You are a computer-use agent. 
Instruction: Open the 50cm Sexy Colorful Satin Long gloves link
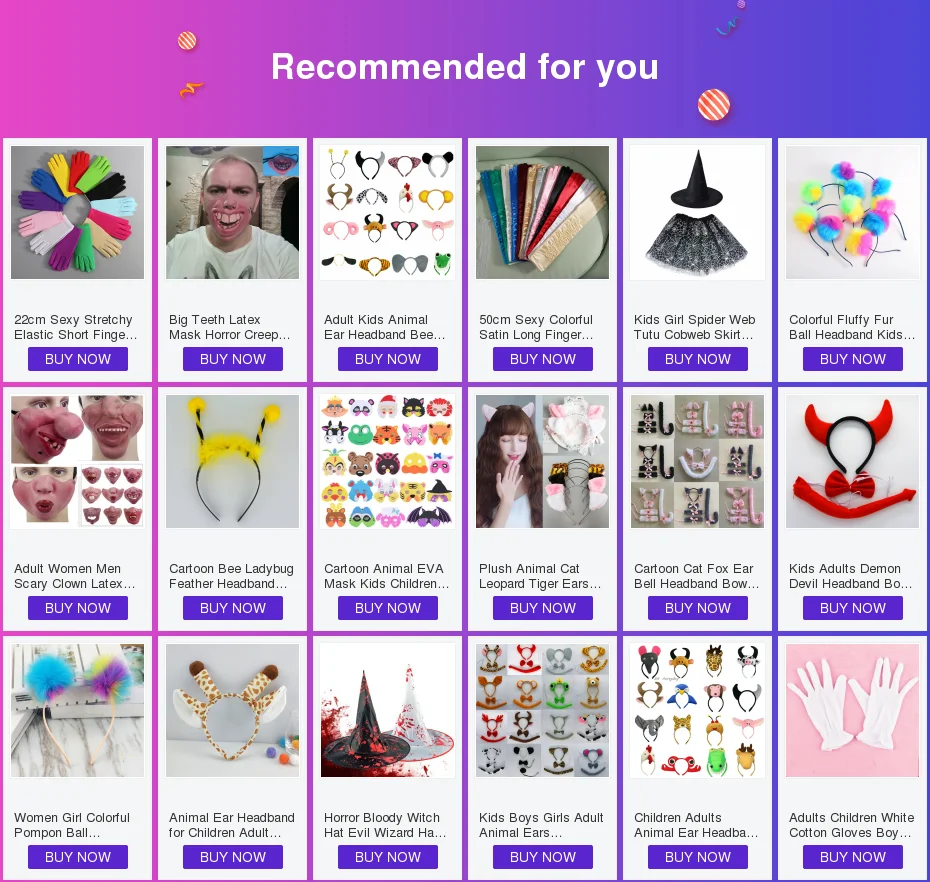[x=536, y=327]
